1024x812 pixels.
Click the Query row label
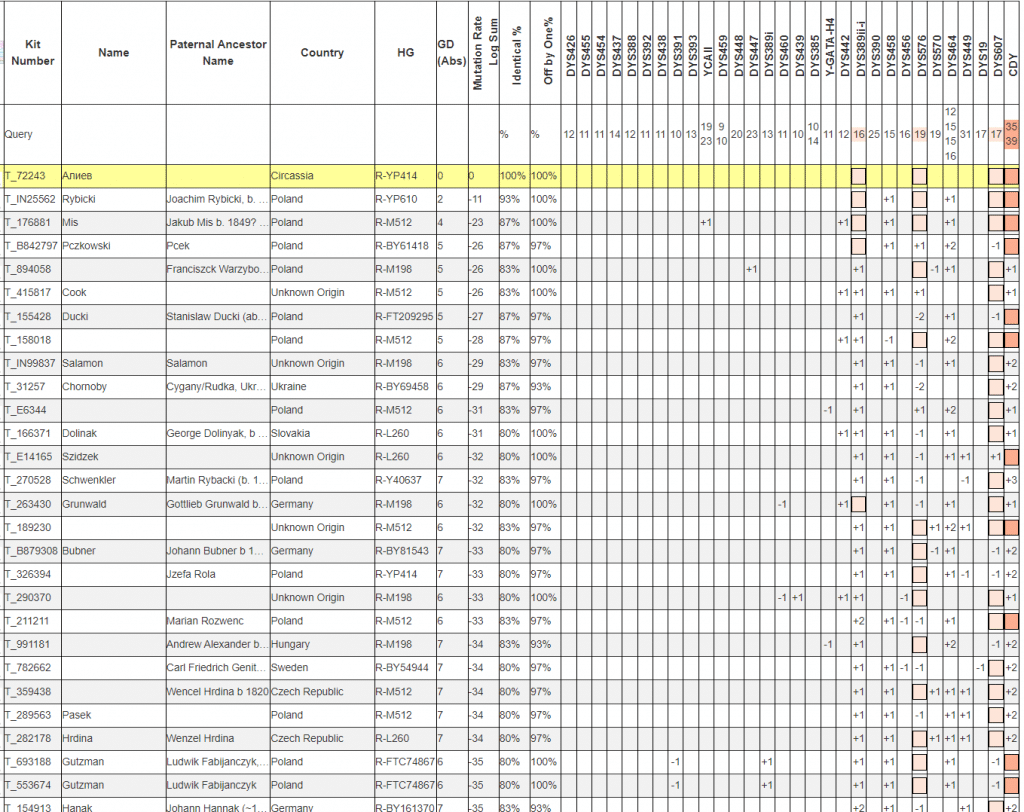tap(20, 134)
